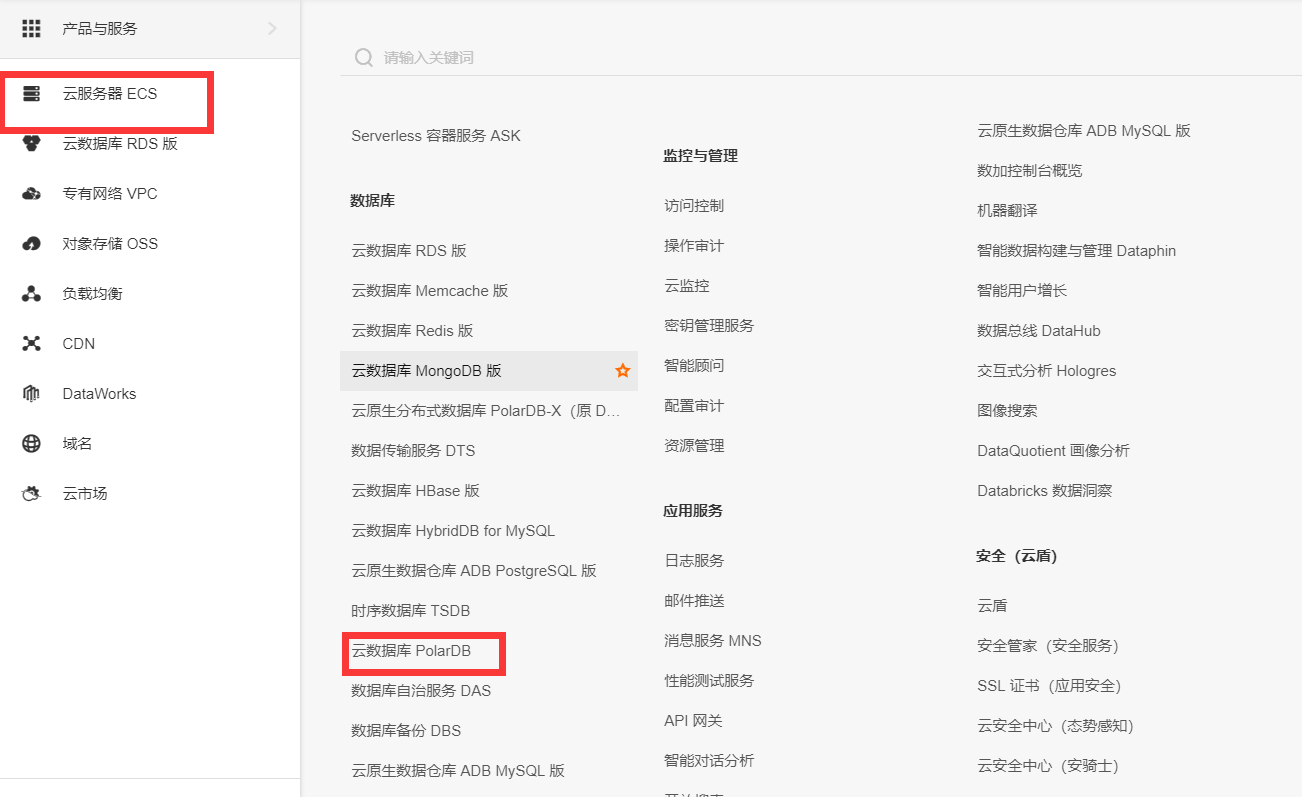Open 数据总线 DataHub
The height and width of the screenshot is (797, 1302).
(x=1039, y=331)
